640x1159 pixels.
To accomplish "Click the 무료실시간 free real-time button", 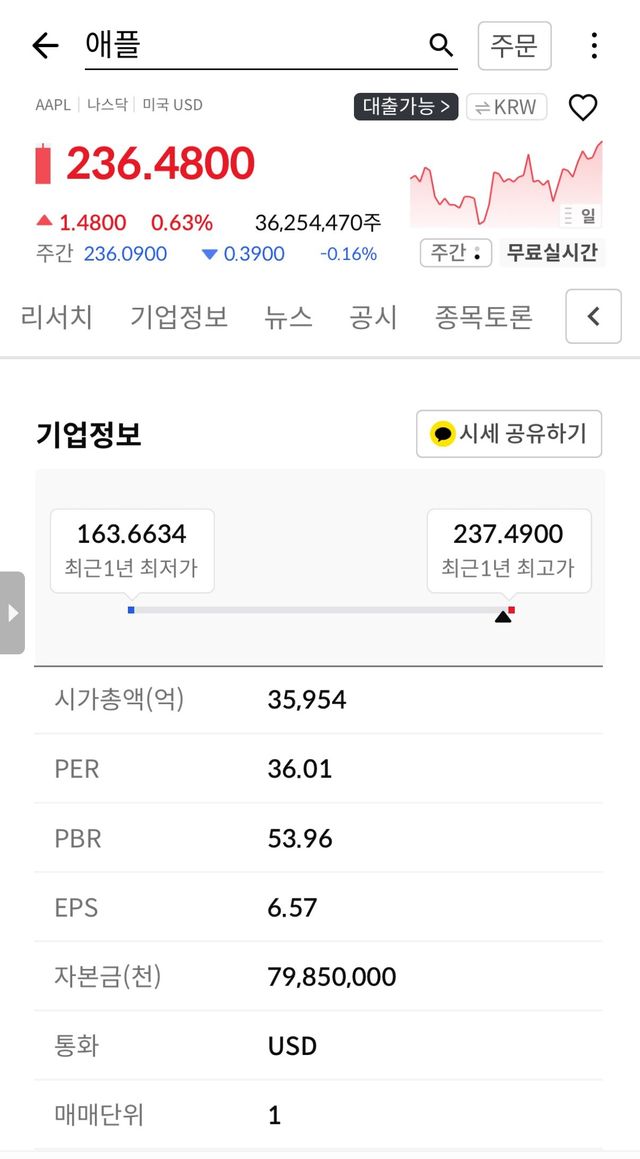I will [551, 253].
